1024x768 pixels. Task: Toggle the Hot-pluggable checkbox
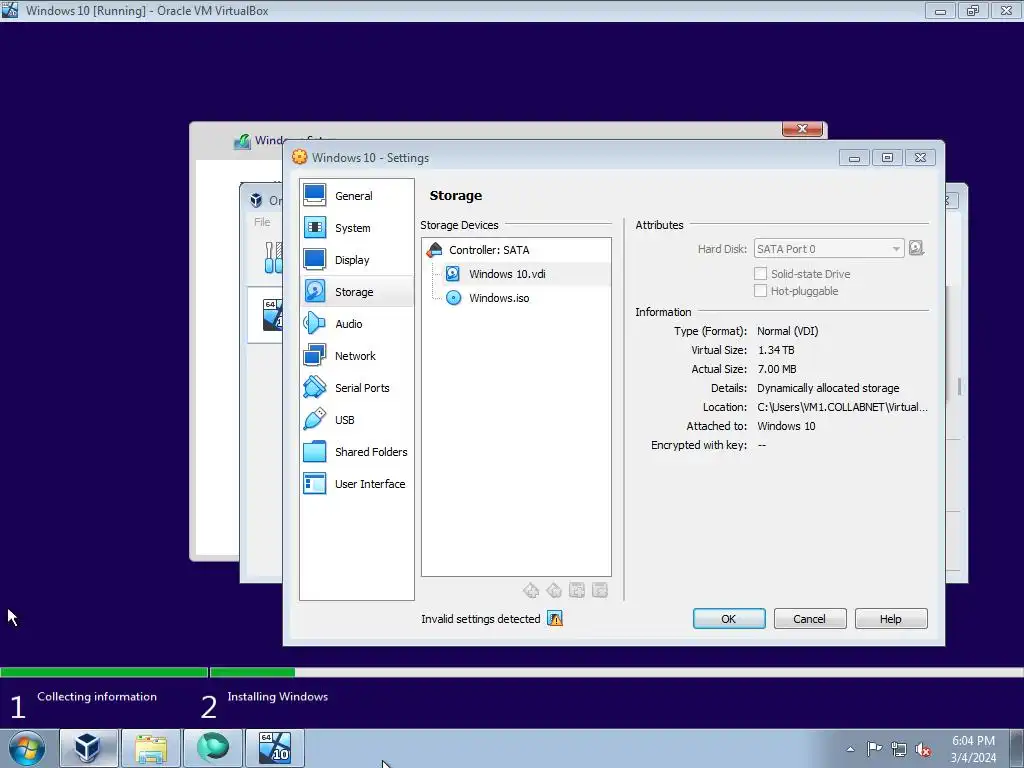[760, 291]
